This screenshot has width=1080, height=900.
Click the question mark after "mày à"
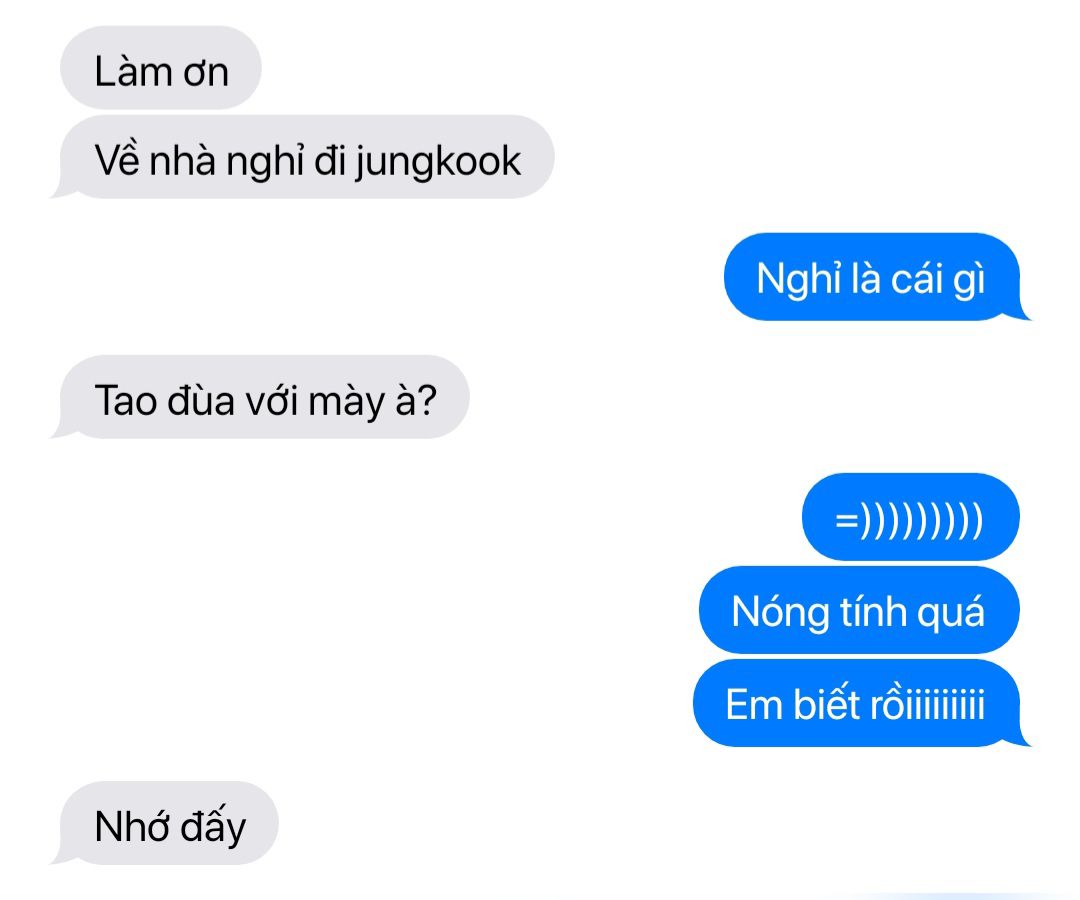coord(427,400)
